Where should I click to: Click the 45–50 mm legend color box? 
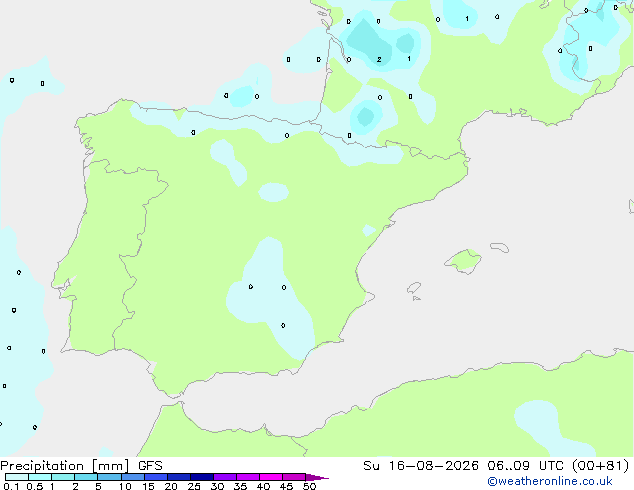coord(294,477)
